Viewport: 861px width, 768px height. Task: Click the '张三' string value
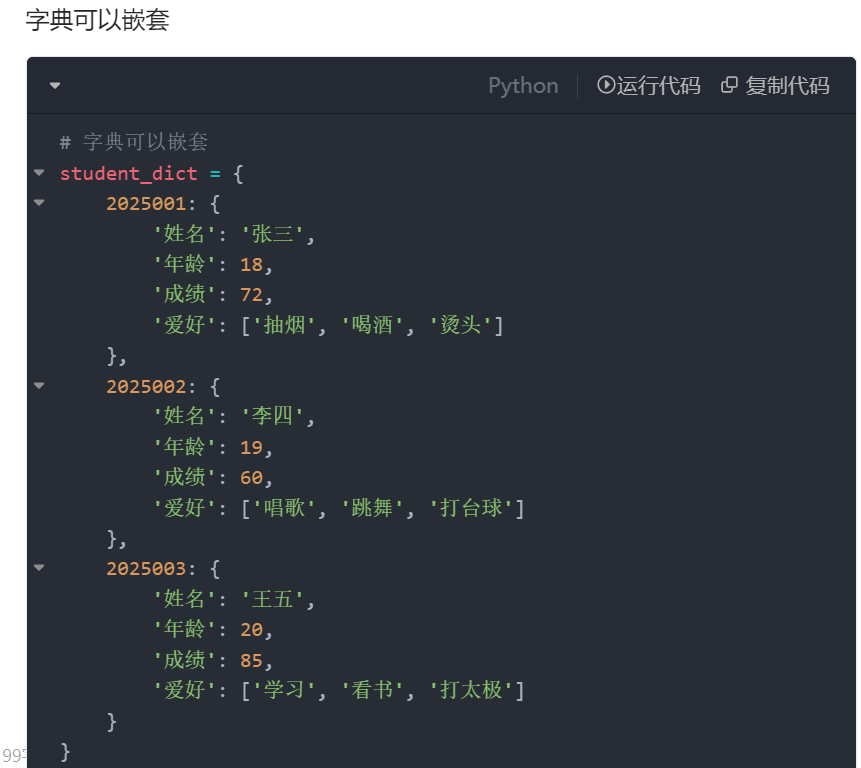272,234
